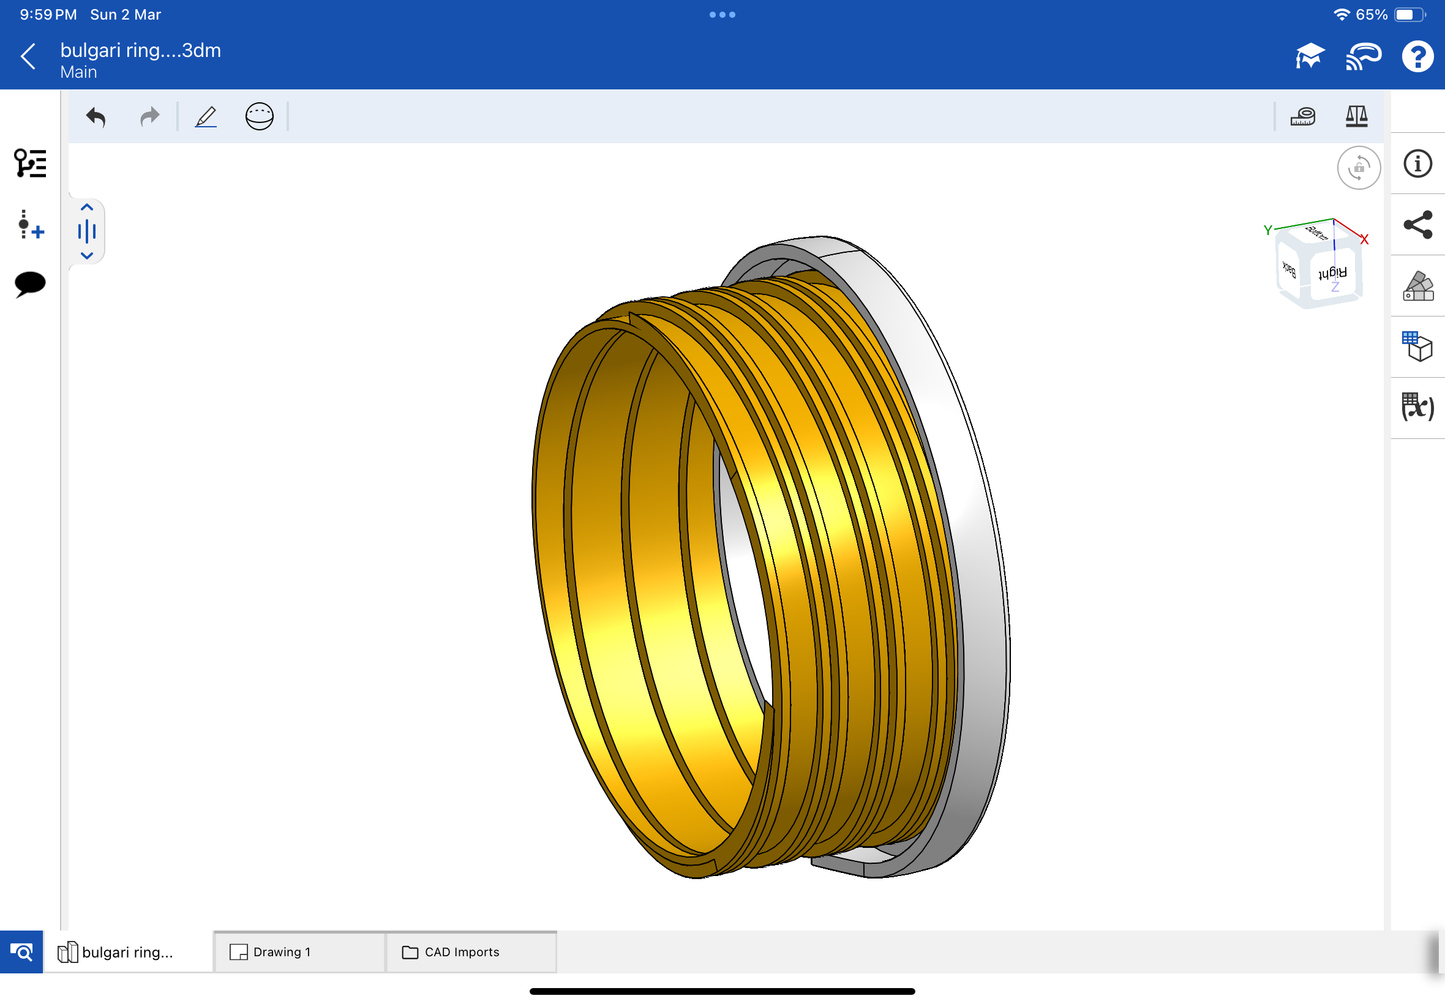This screenshot has width=1445, height=1004.
Task: Open the Insert feature menu
Action: click(x=30, y=224)
